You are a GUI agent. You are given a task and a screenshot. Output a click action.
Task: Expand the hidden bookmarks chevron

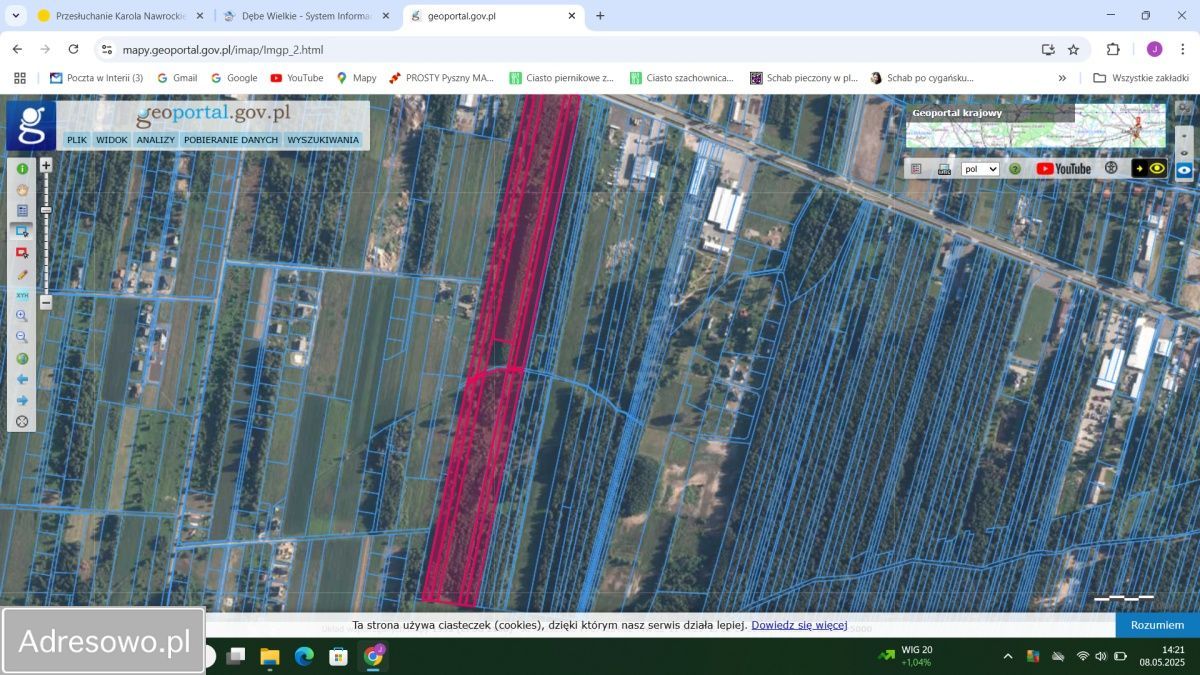[1062, 77]
